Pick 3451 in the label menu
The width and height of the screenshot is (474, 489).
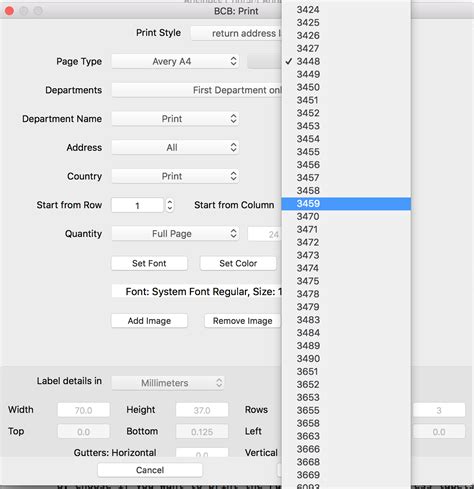point(346,100)
